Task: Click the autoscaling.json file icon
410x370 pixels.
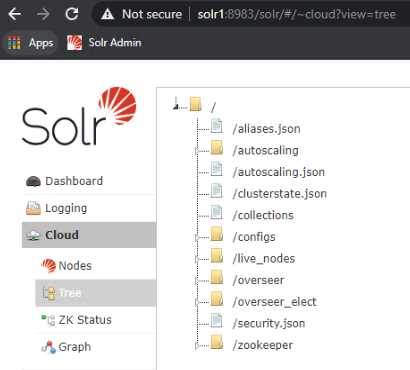Action: click(217, 169)
